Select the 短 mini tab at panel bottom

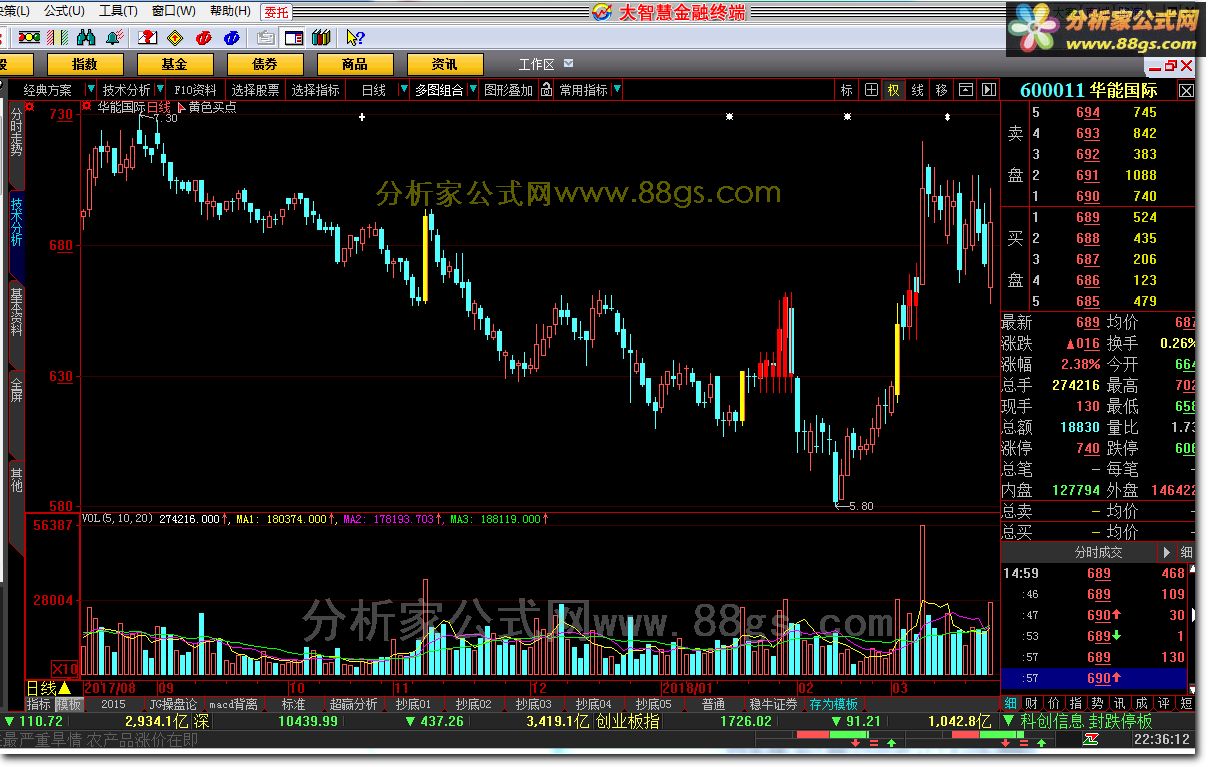click(1186, 703)
